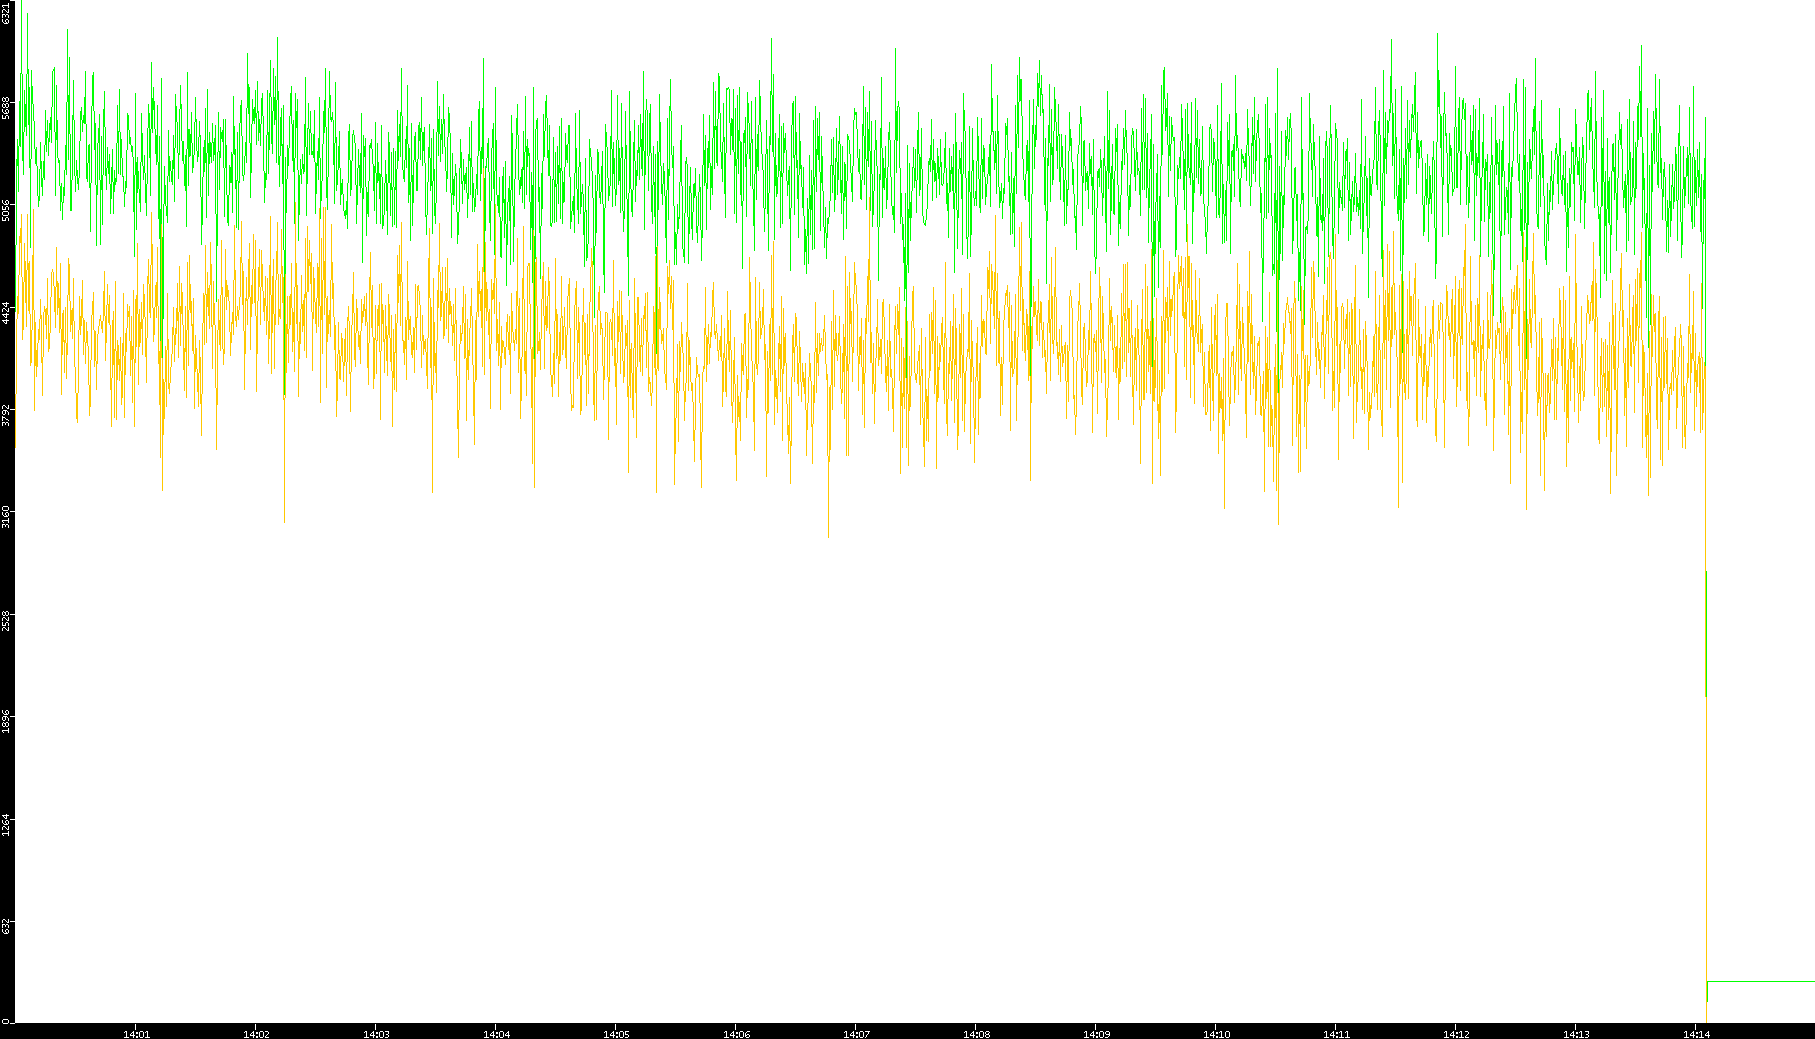
Task: Click the 3160 y-axis label
Action: click(7, 516)
